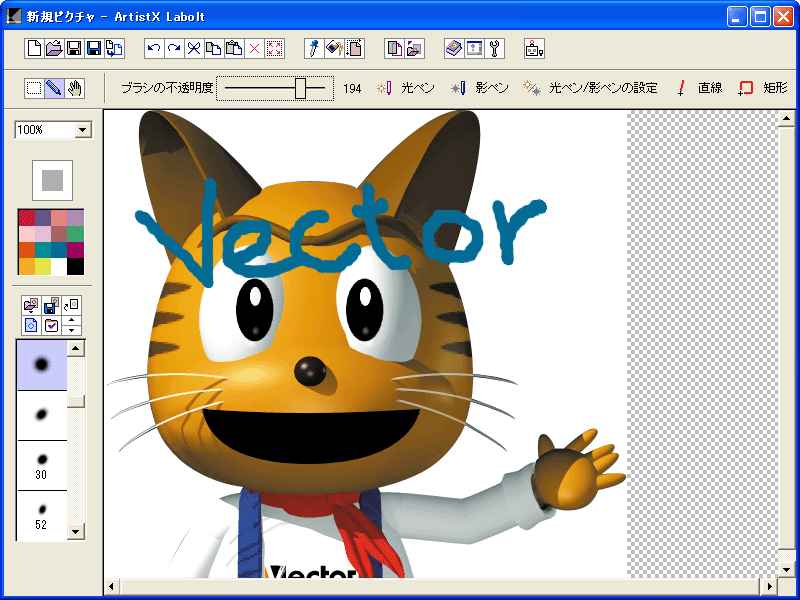
Task: Click the folder with purple arrow icon
Action: (414, 48)
